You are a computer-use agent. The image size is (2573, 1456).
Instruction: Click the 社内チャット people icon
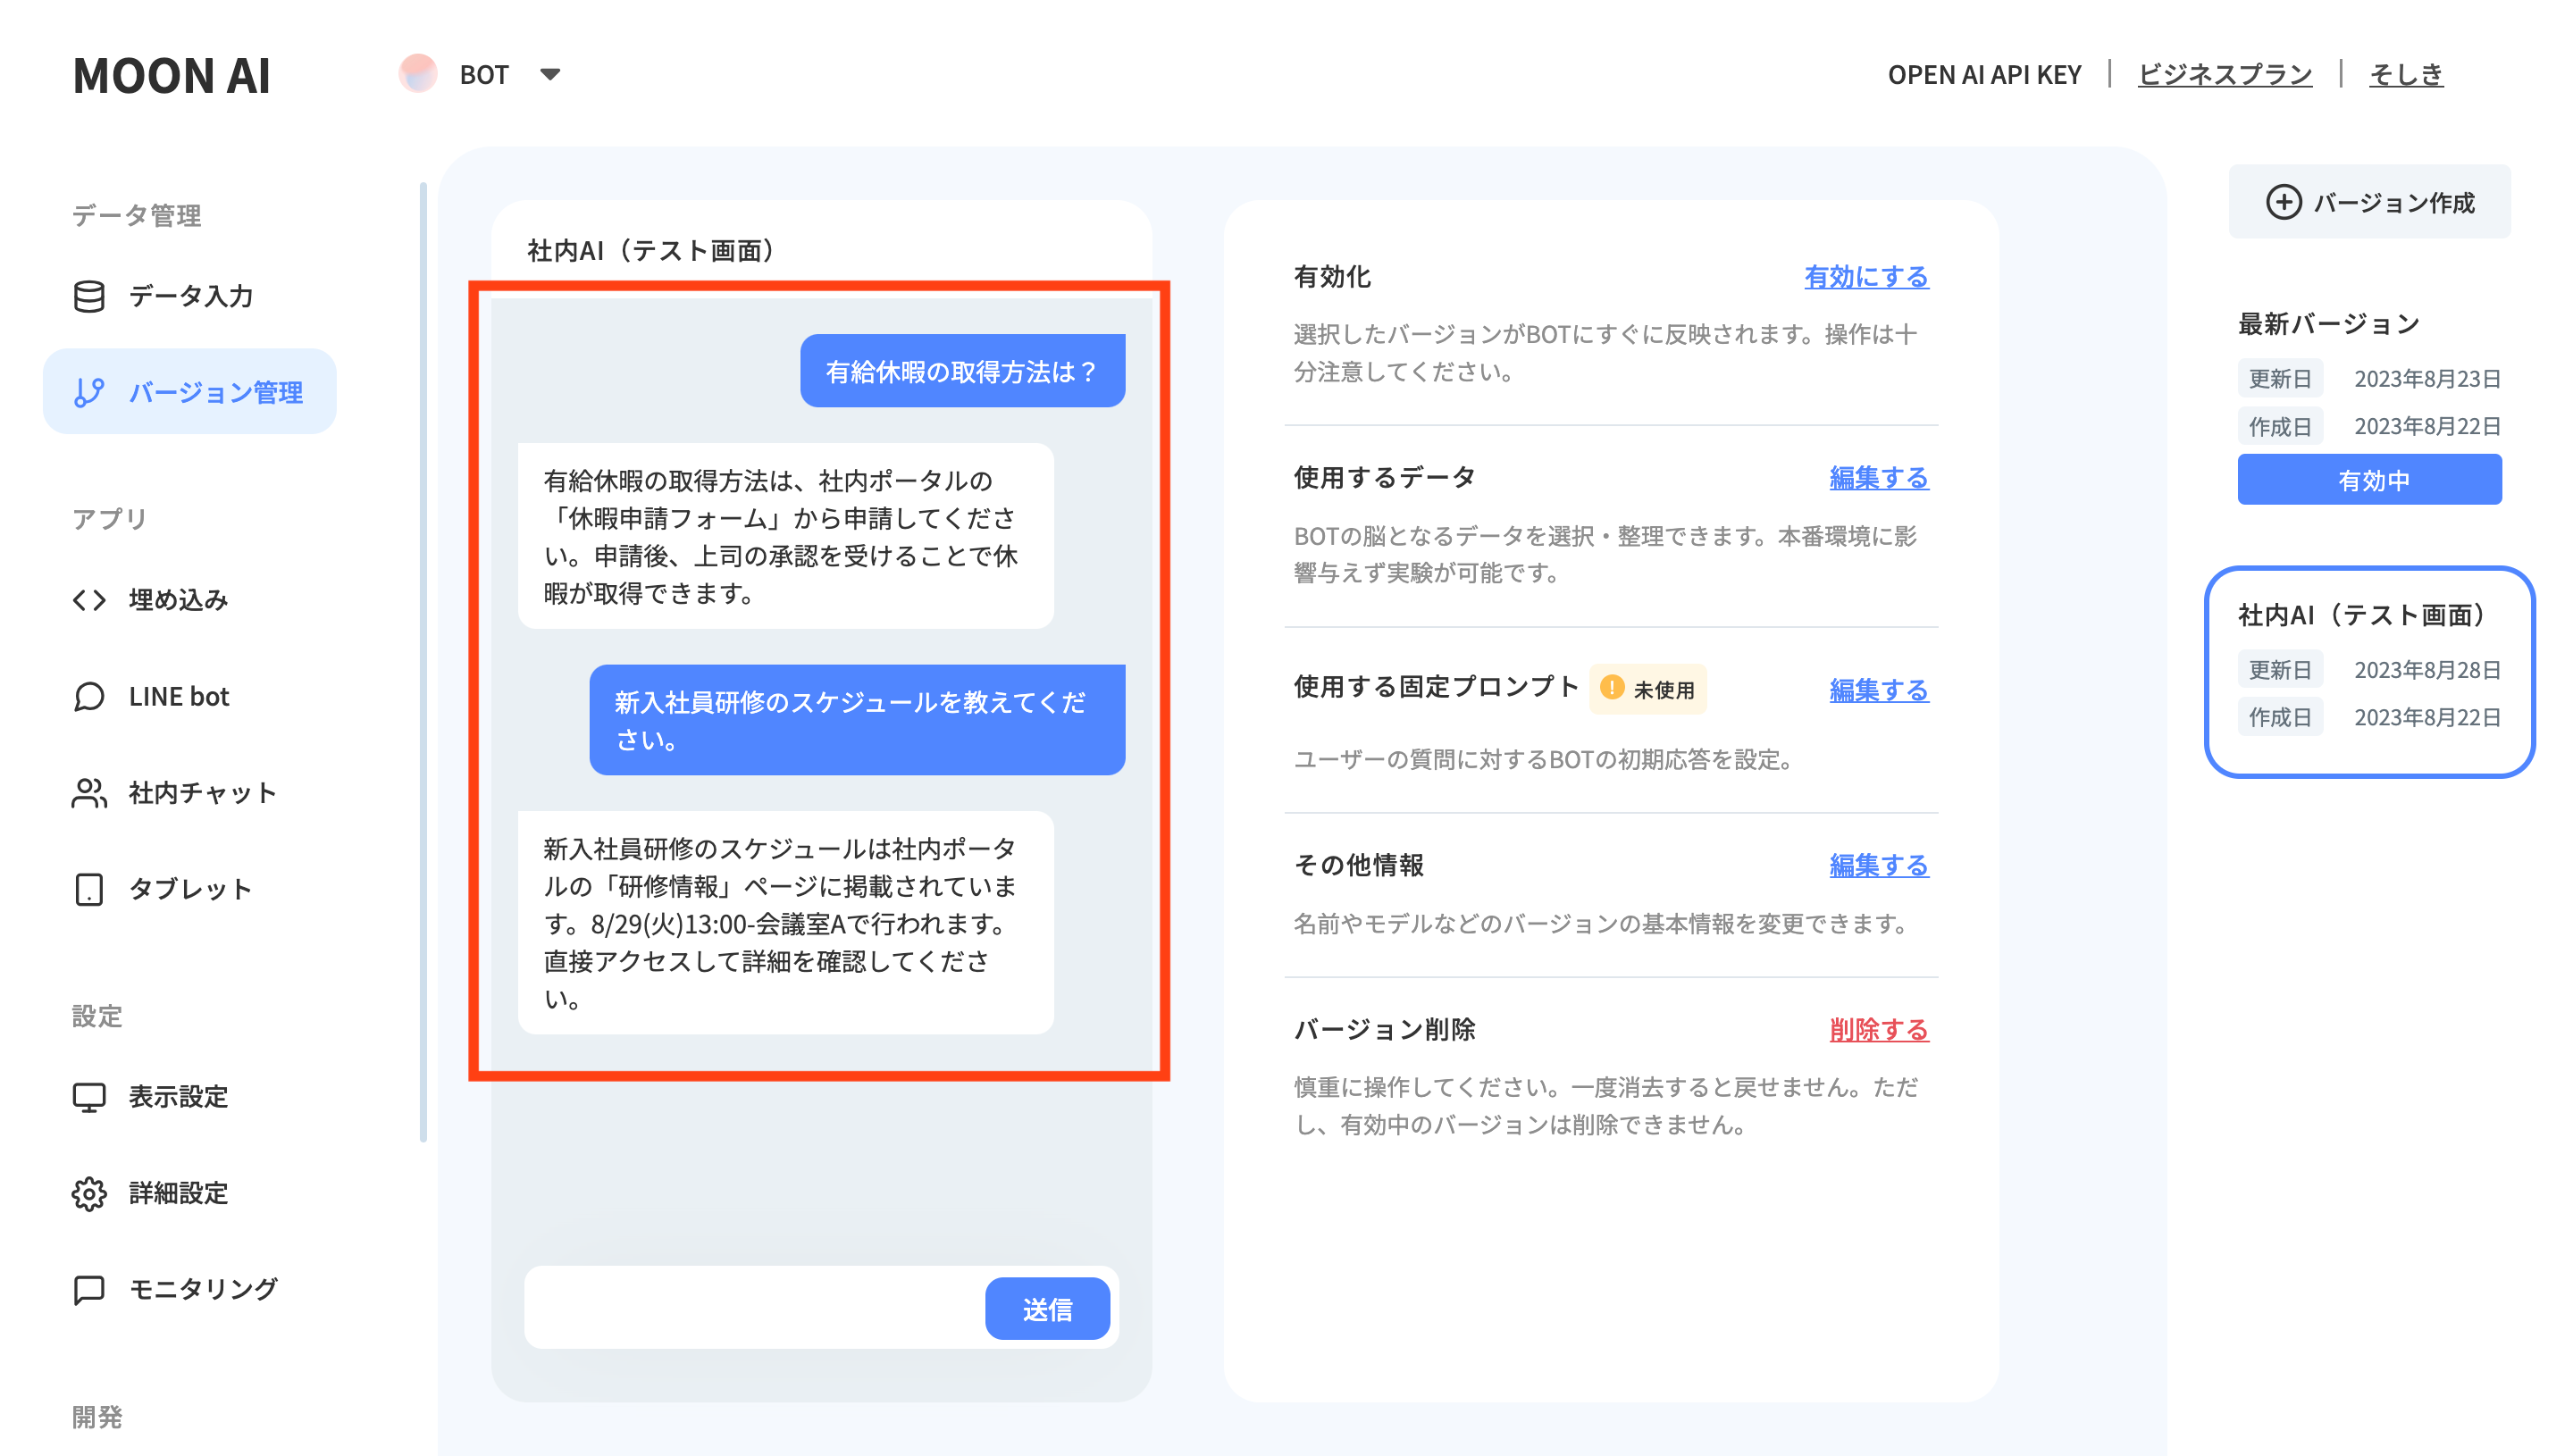pyautogui.click(x=89, y=793)
